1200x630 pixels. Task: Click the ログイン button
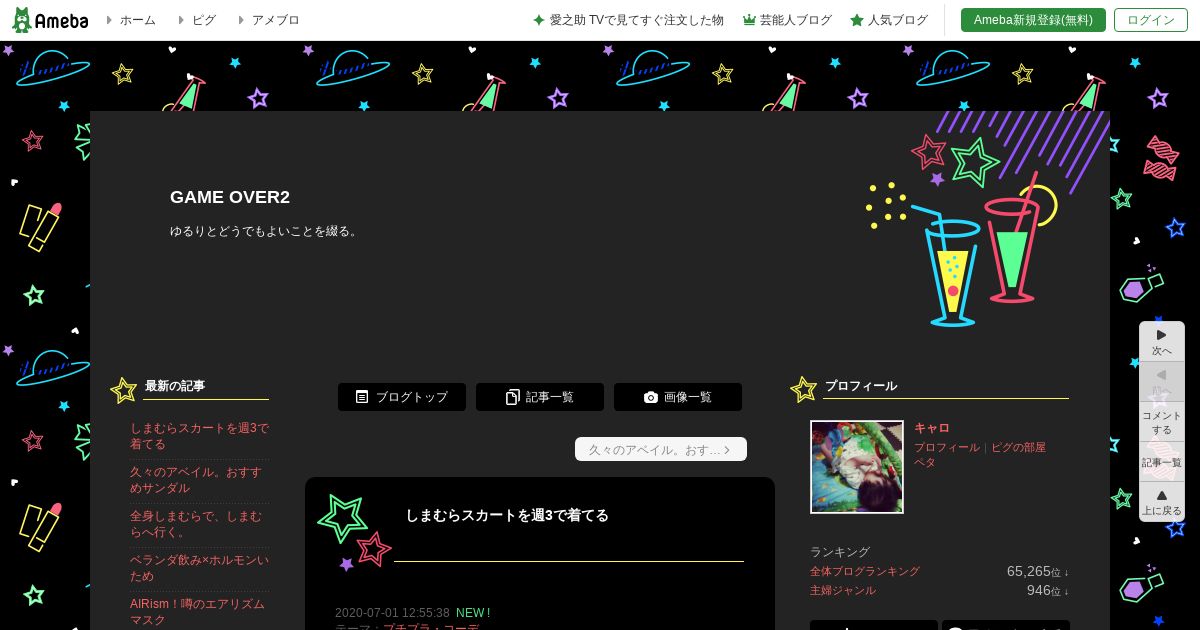1151,20
